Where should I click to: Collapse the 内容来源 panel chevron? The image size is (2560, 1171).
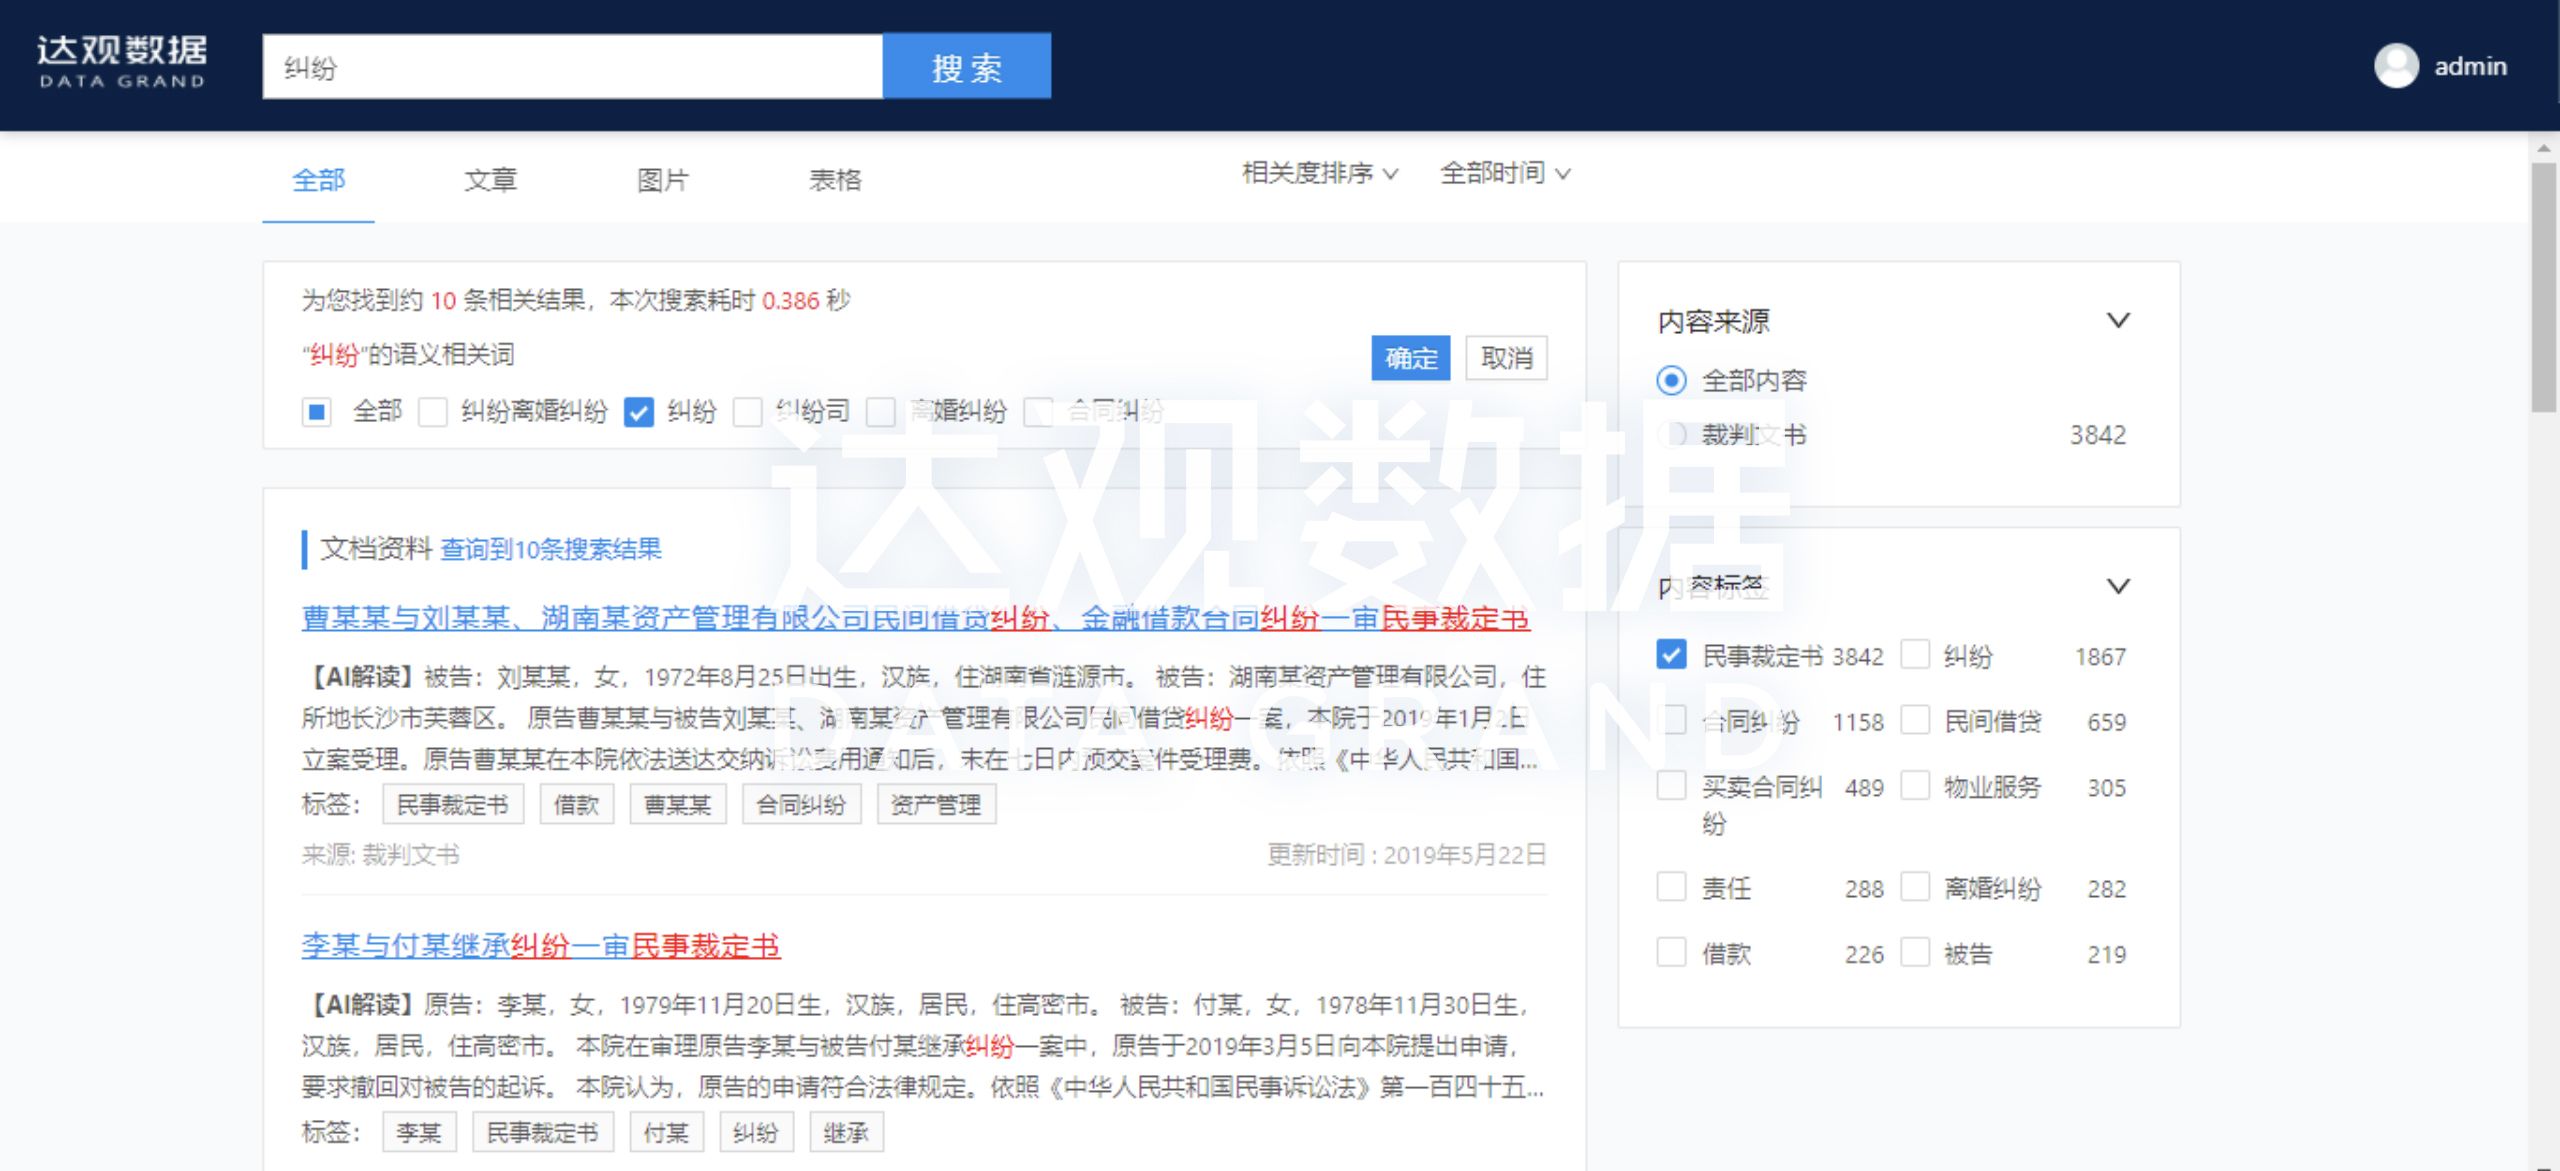2118,320
